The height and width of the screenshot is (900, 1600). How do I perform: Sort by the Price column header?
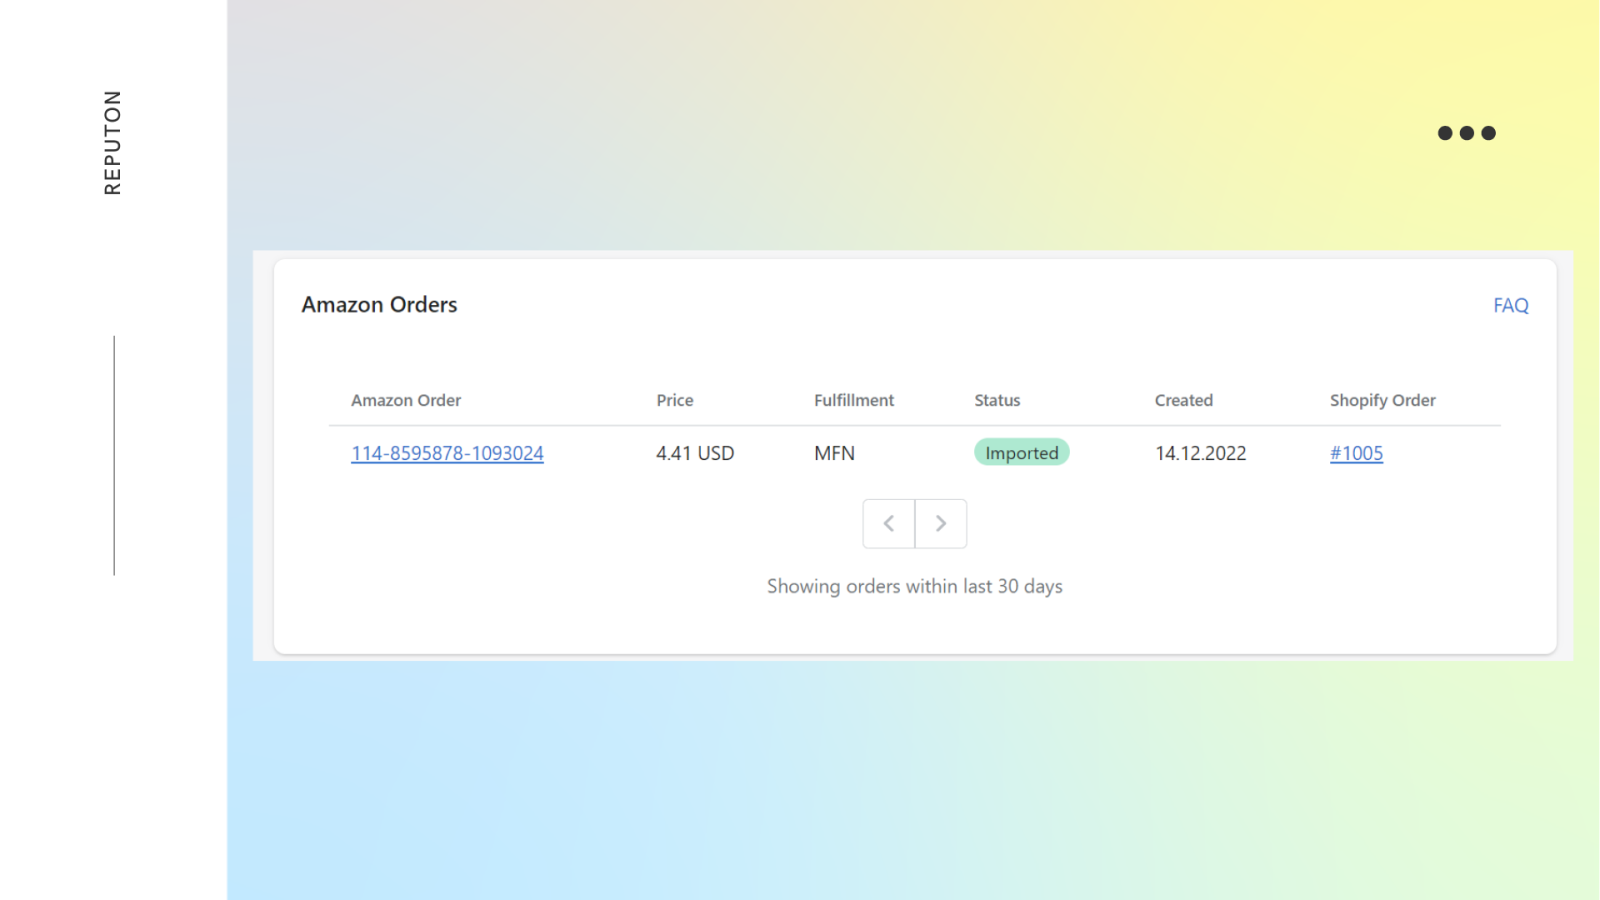(x=675, y=400)
